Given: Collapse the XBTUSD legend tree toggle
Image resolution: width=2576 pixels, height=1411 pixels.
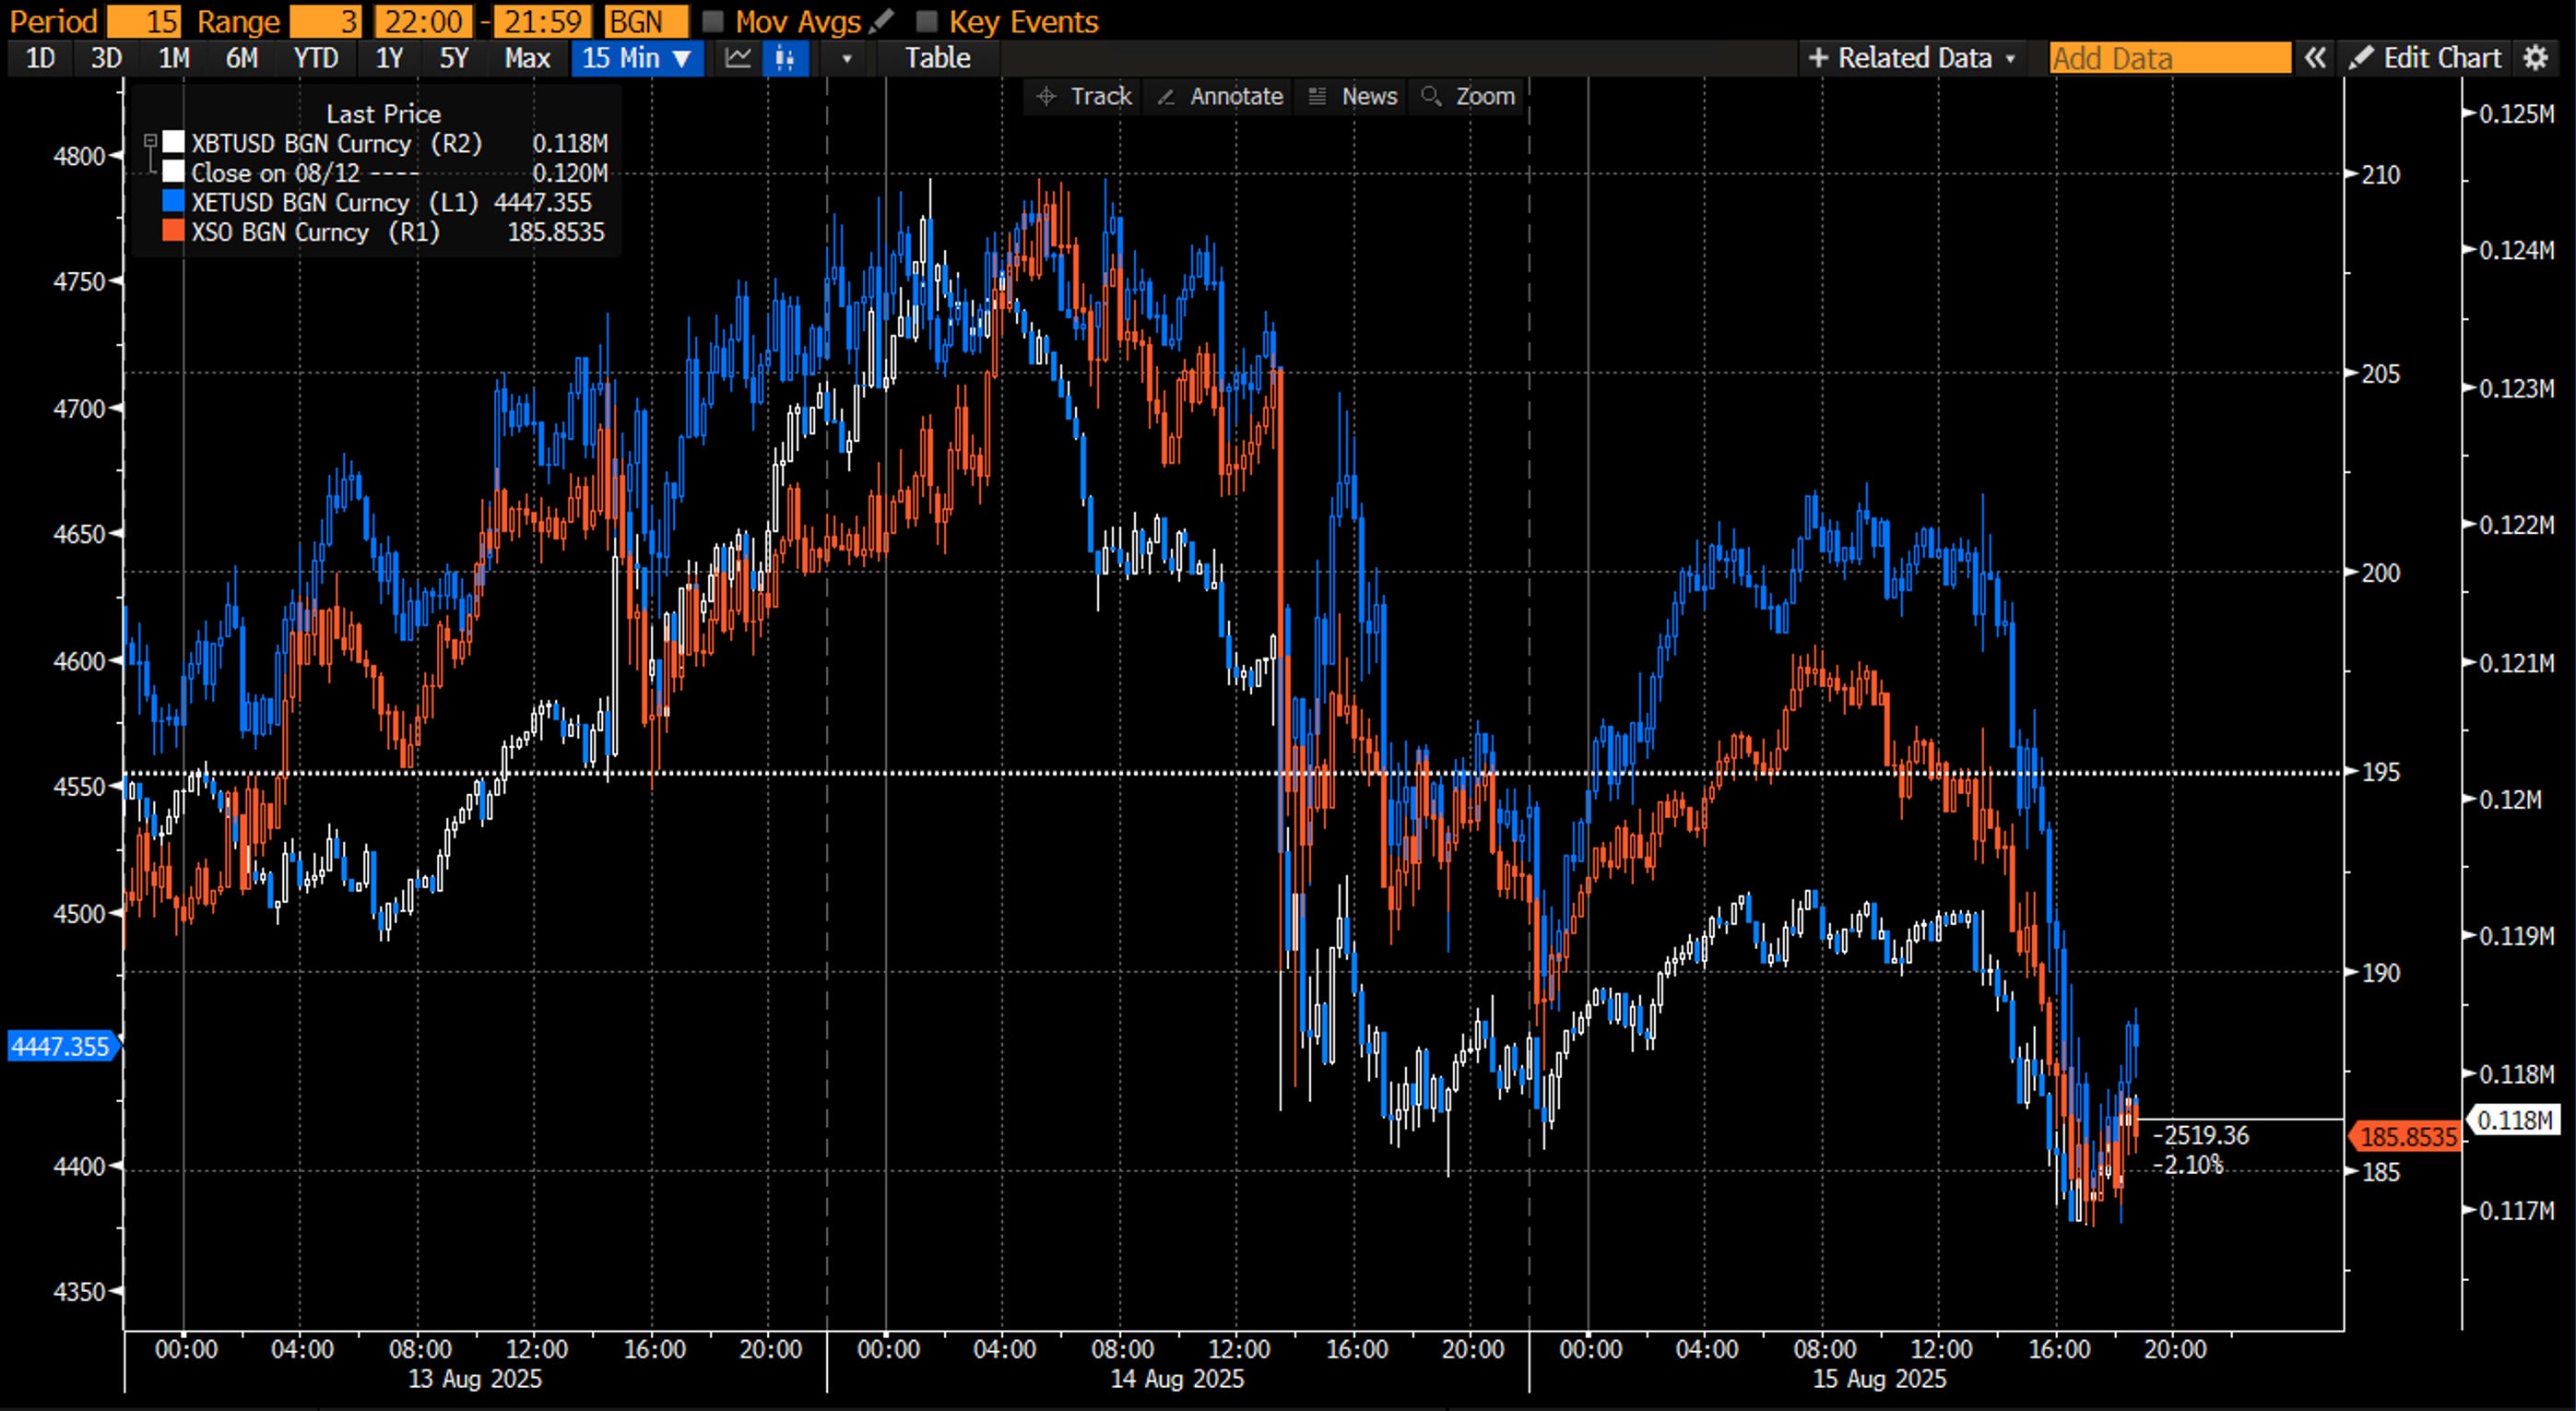Looking at the screenshot, I should click(150, 141).
